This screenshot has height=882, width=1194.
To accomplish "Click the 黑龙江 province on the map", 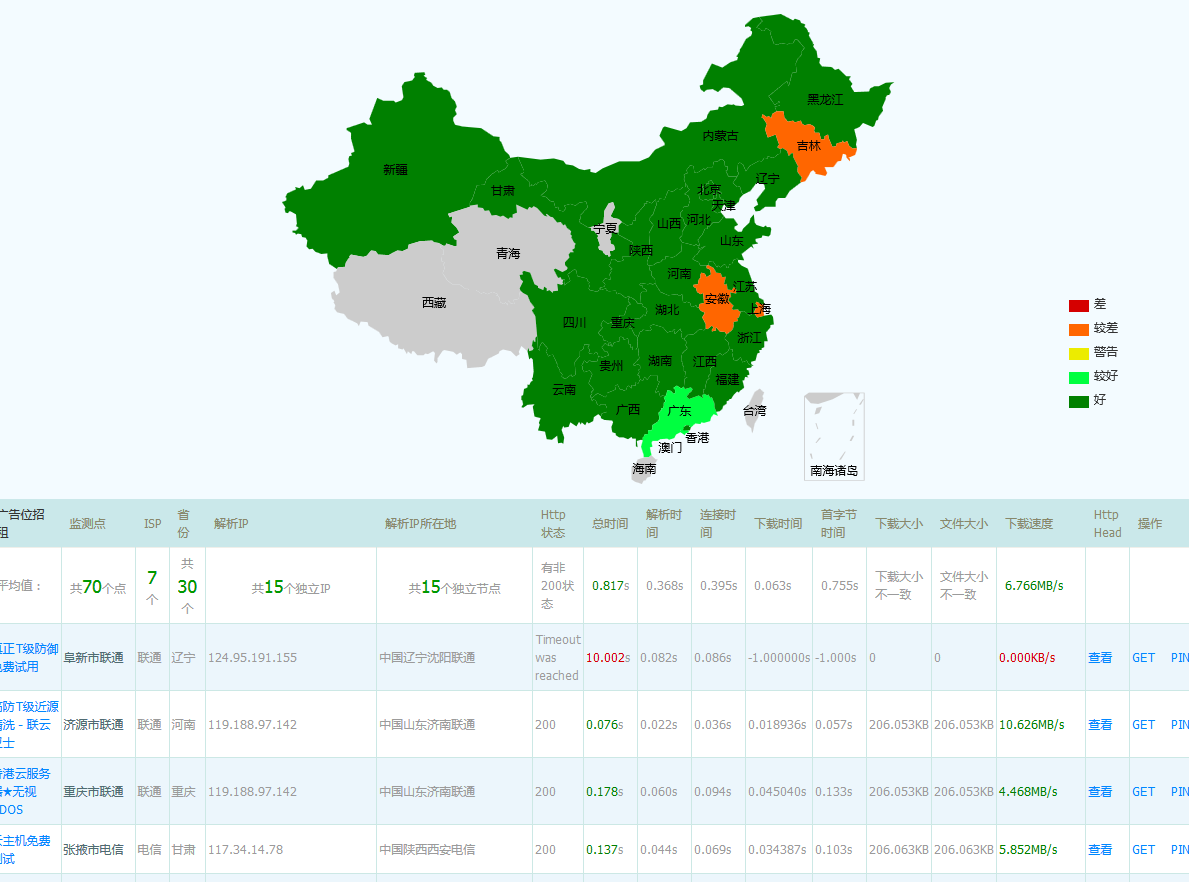I will 825,100.
